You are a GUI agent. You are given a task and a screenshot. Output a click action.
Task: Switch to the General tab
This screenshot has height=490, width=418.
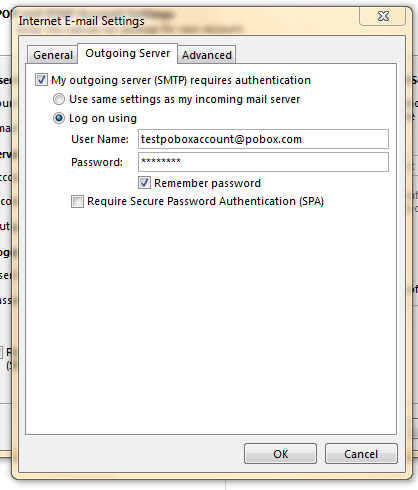click(53, 55)
